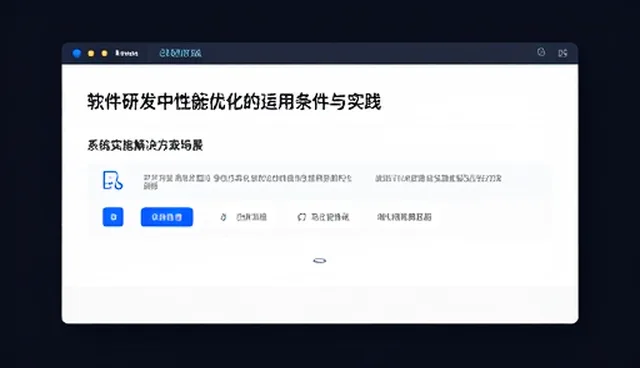This screenshot has height=368, width=640.
Task: Click the headline 软件研发中性能优化的运用条件与实践
Action: [x=234, y=102]
